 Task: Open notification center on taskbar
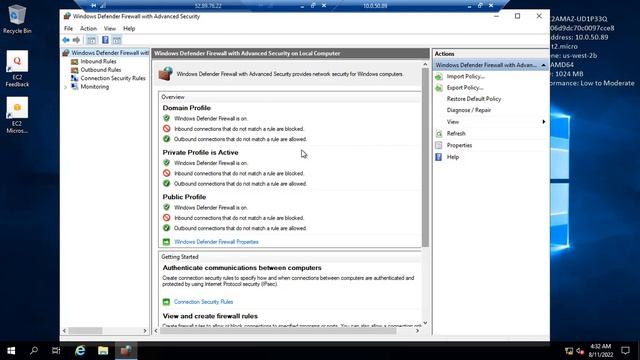point(625,351)
